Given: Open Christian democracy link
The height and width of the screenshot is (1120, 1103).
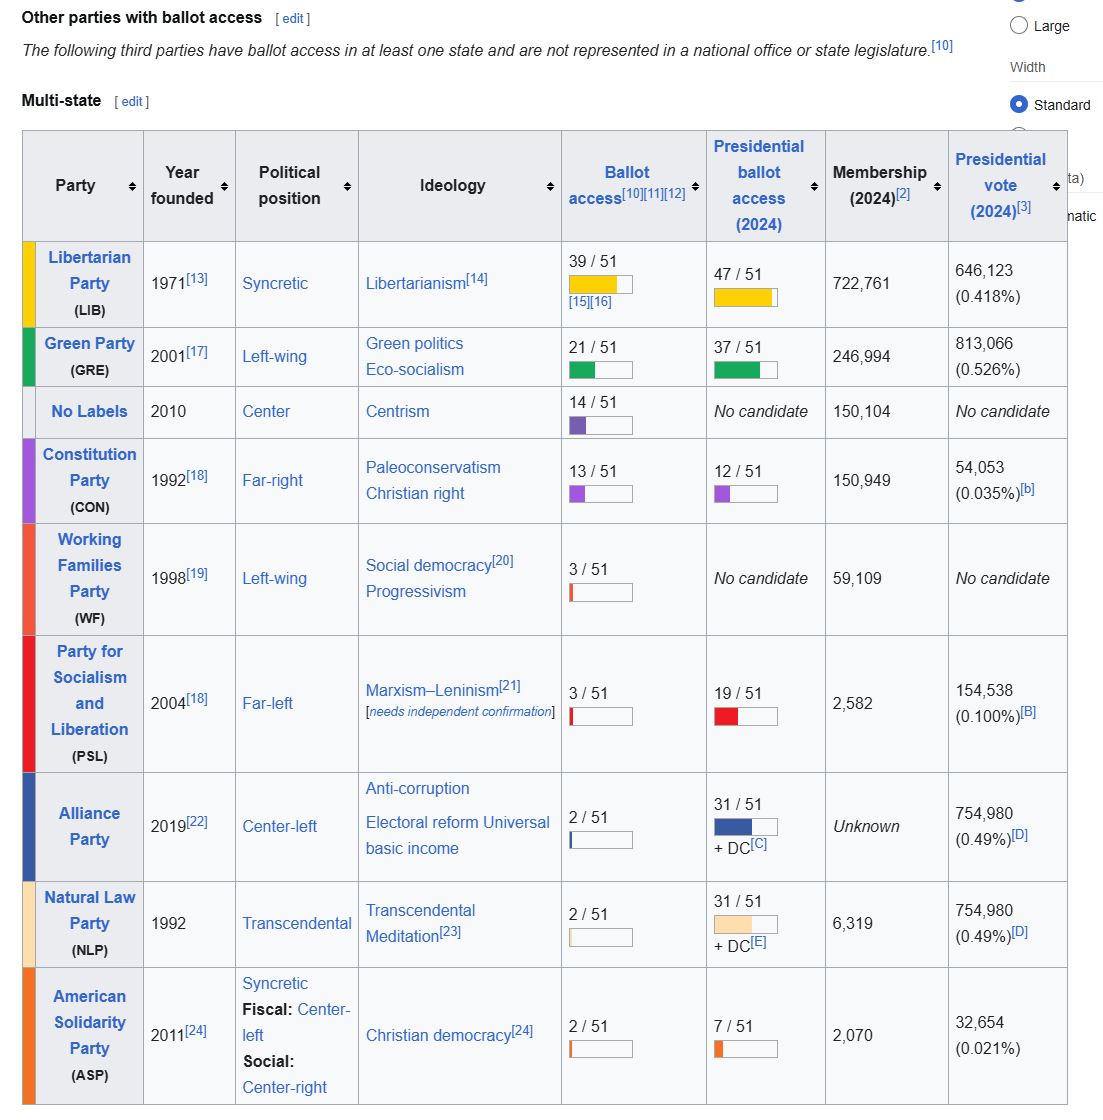Looking at the screenshot, I should click(x=439, y=1036).
